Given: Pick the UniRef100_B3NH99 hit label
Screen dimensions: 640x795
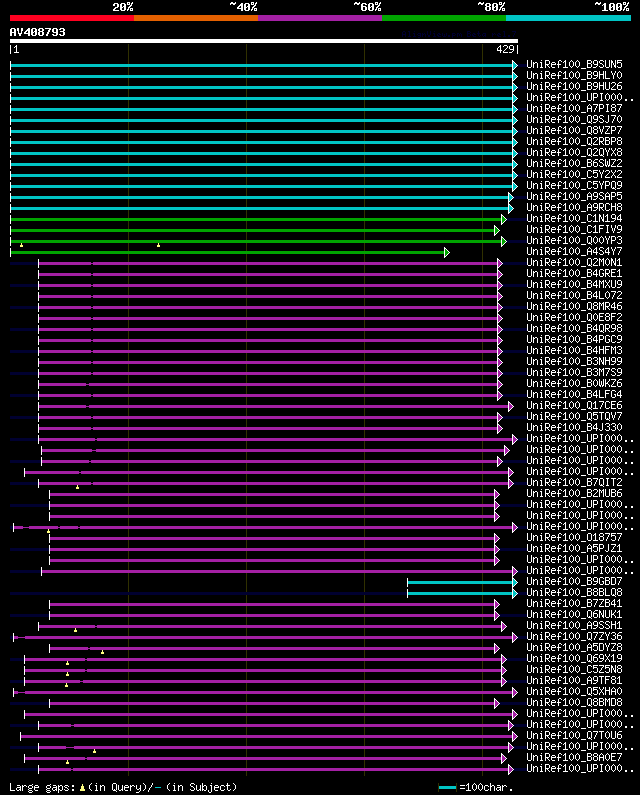Looking at the screenshot, I should (x=574, y=362).
